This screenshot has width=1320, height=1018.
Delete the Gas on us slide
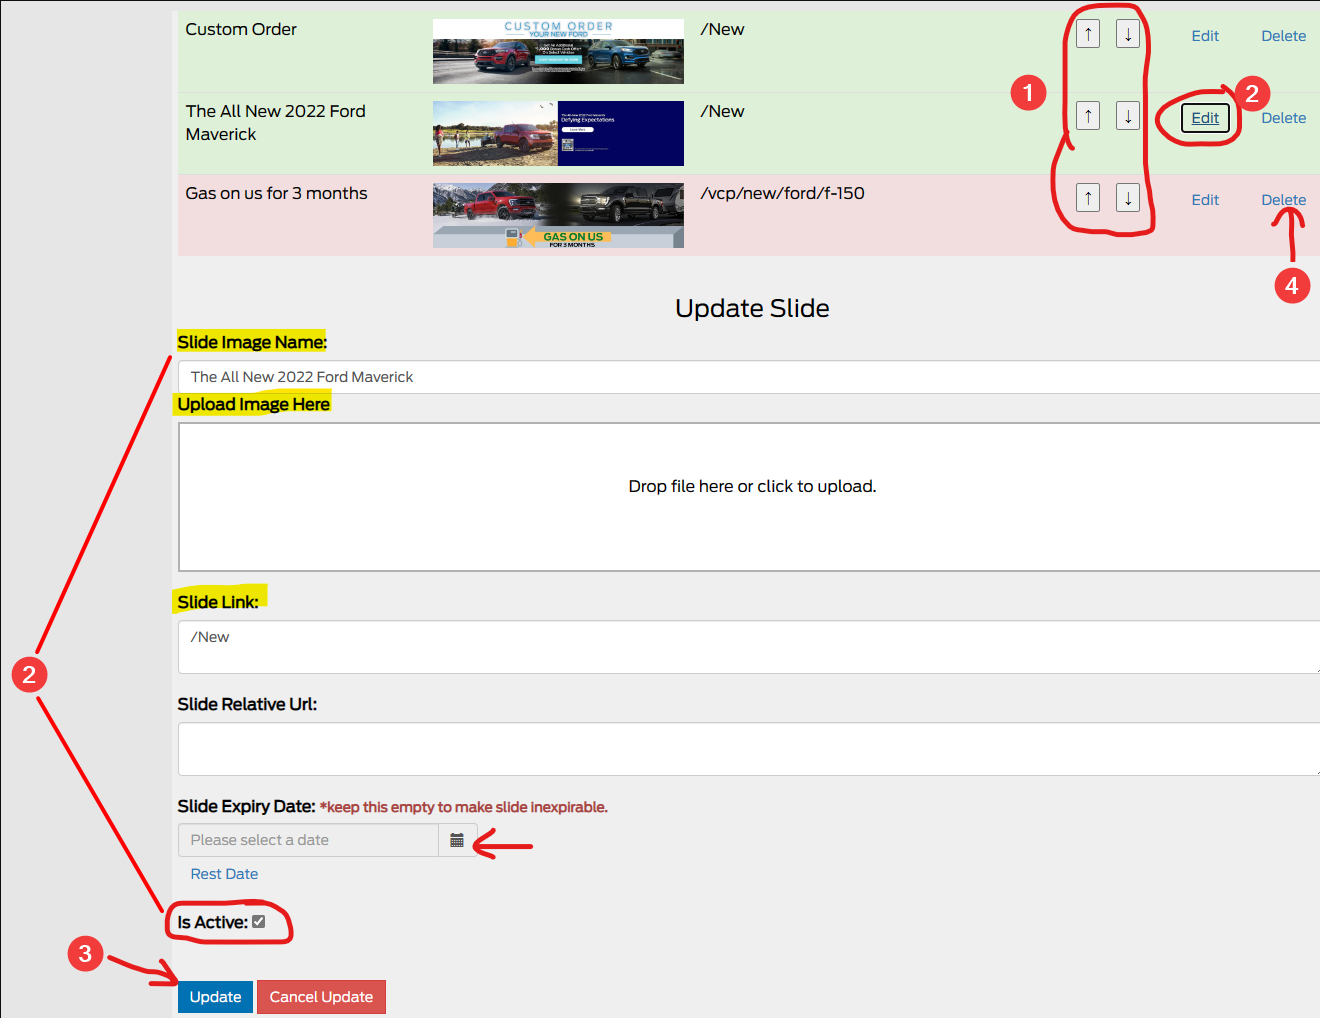click(1283, 200)
